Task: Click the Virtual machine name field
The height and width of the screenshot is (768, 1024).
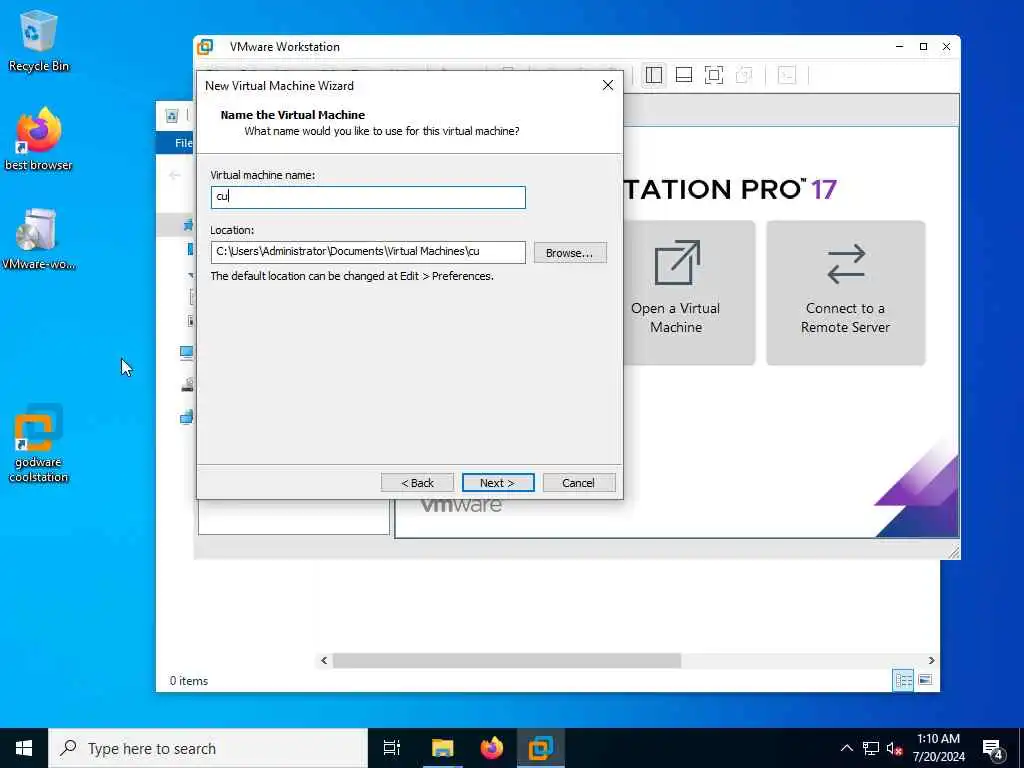Action: pos(368,197)
